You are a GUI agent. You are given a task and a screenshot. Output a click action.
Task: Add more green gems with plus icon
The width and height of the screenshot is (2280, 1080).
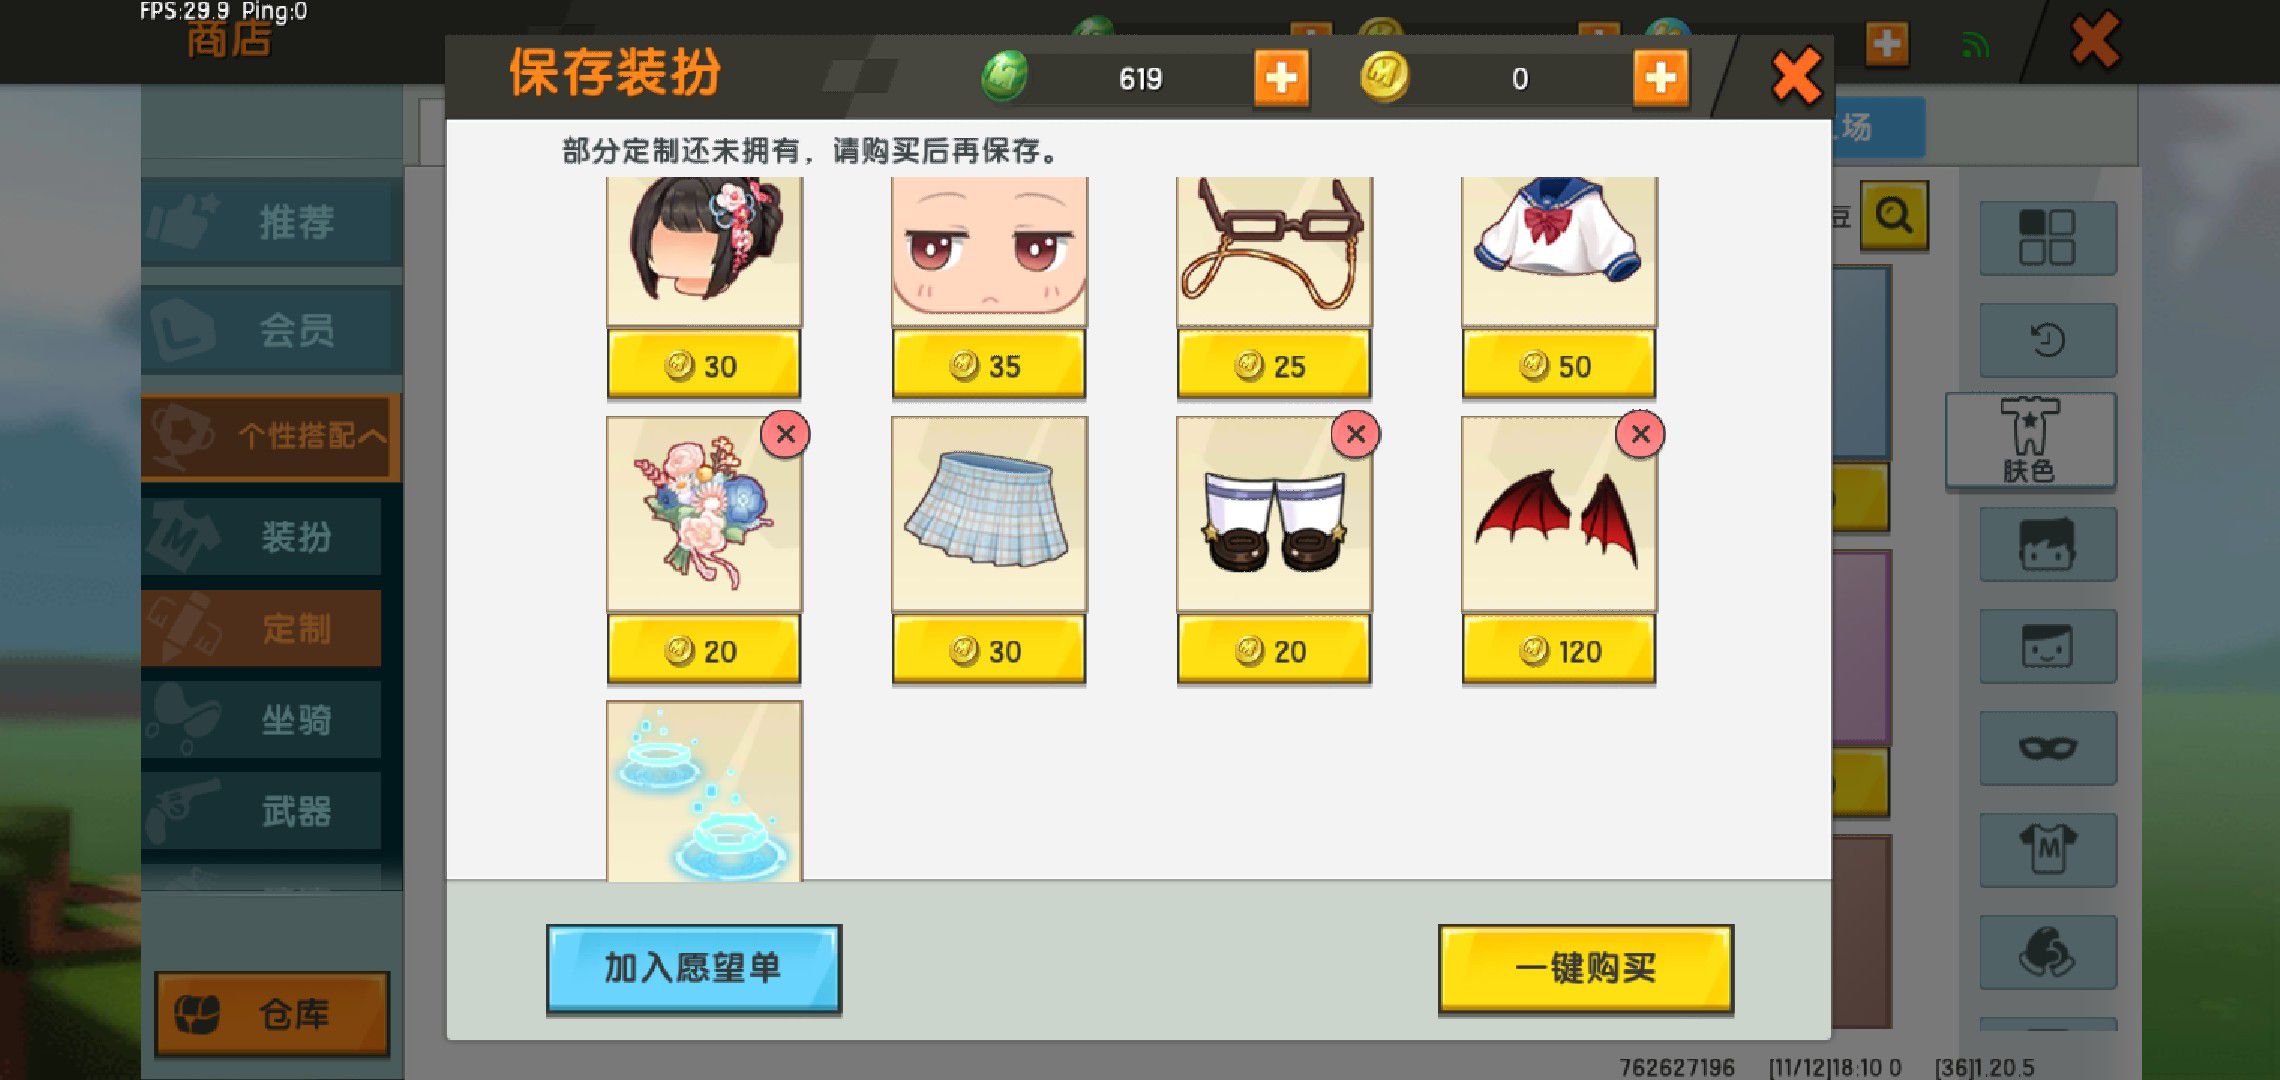coord(1281,78)
